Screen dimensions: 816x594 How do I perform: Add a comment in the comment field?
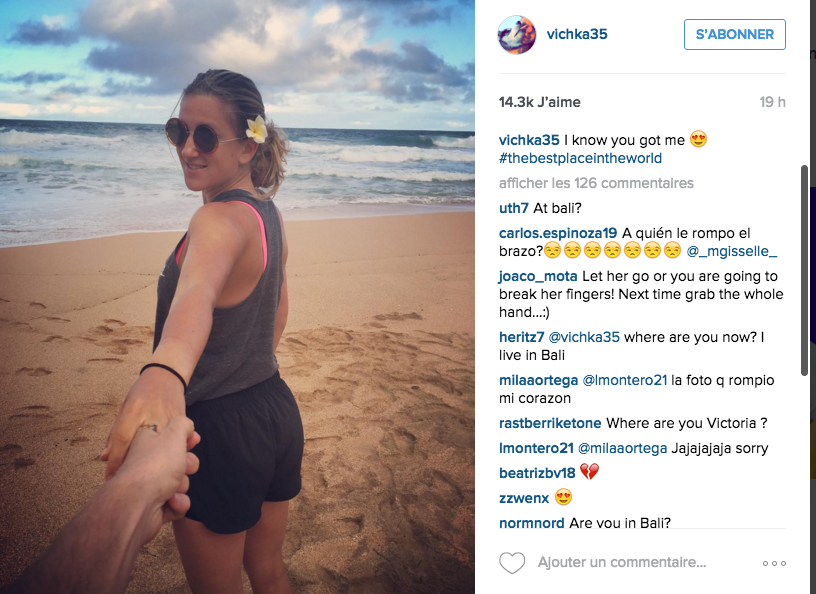point(622,562)
